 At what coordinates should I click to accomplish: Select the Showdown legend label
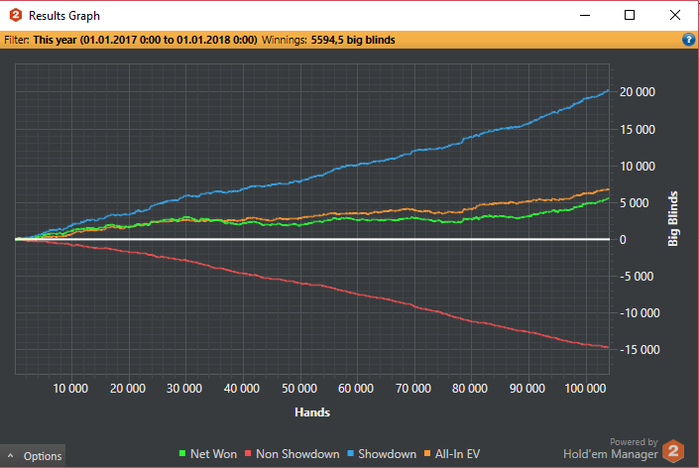pos(387,454)
